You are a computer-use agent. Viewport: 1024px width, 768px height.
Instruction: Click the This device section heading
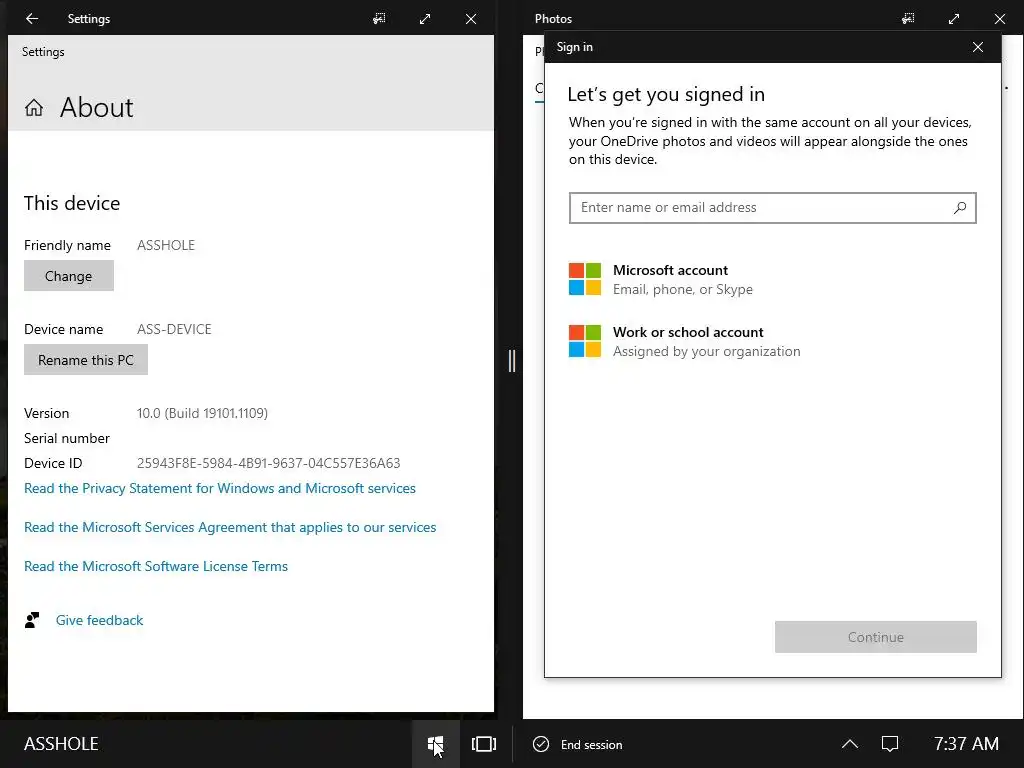(x=72, y=203)
